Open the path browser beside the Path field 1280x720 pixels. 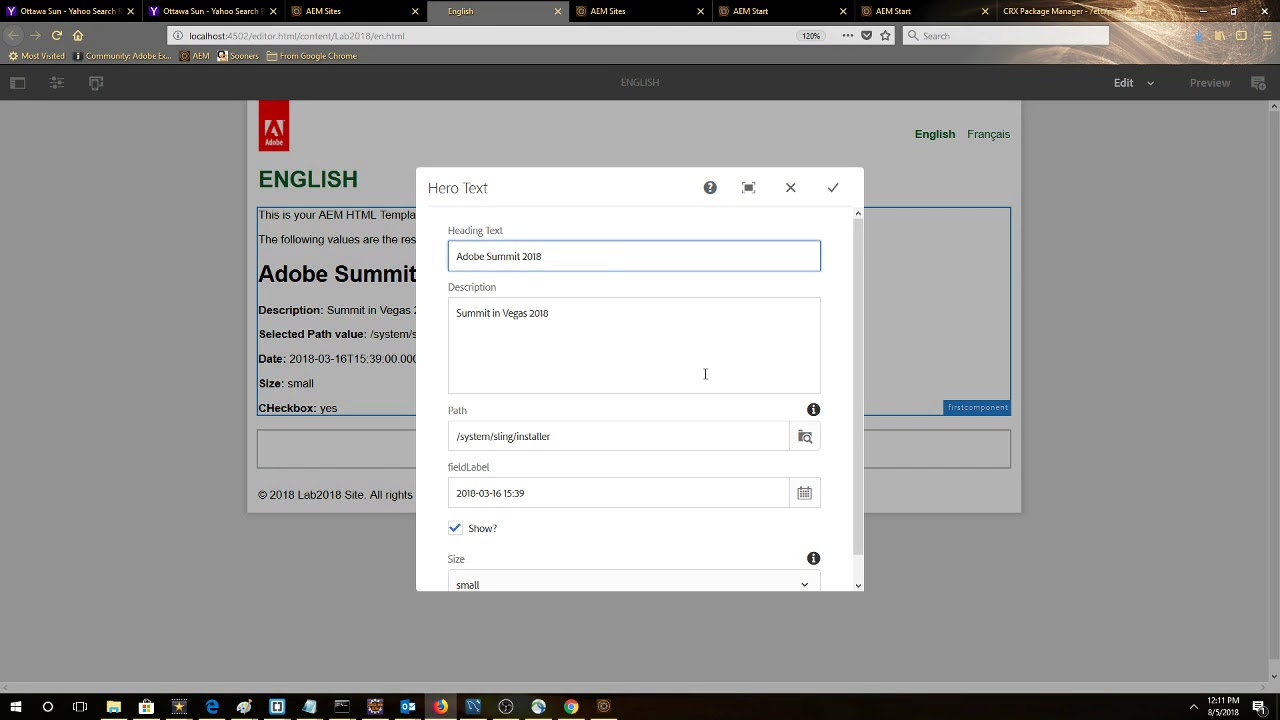point(805,437)
